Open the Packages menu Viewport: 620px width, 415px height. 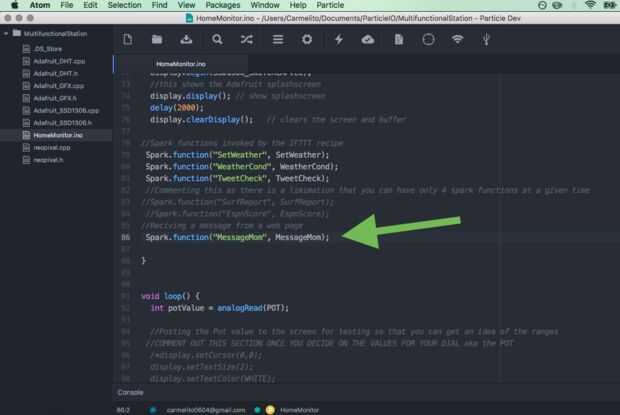tap(223, 5)
